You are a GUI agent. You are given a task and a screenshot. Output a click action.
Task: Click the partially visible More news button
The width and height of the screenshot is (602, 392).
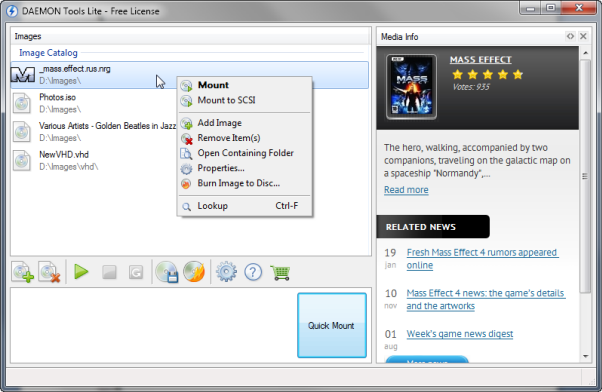[427, 360]
